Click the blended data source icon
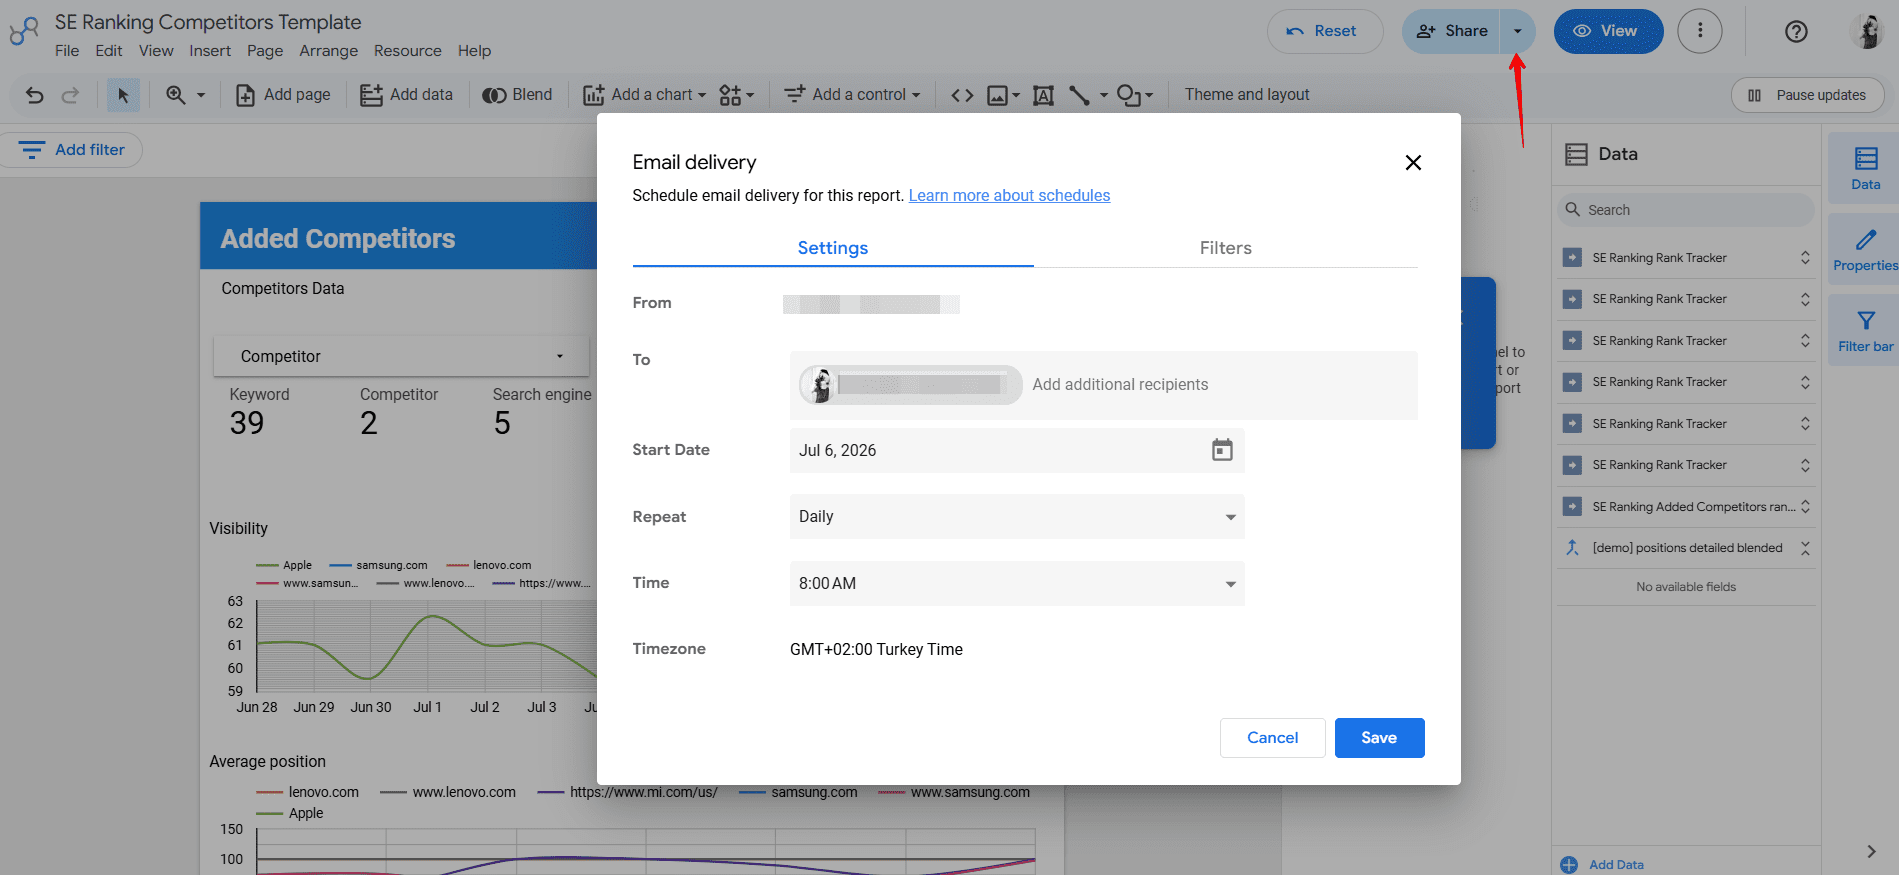Viewport: 1899px width, 875px height. click(x=1572, y=548)
